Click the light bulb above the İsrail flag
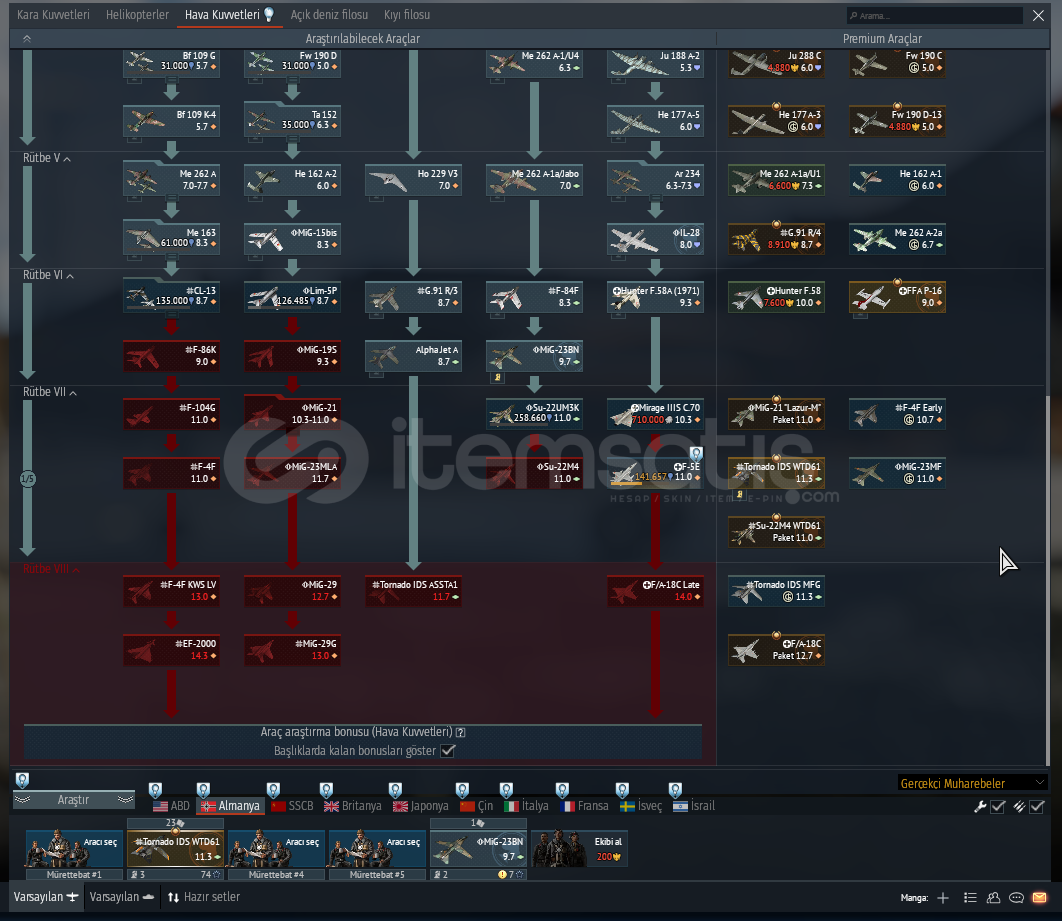The height and width of the screenshot is (921, 1062). 675,790
